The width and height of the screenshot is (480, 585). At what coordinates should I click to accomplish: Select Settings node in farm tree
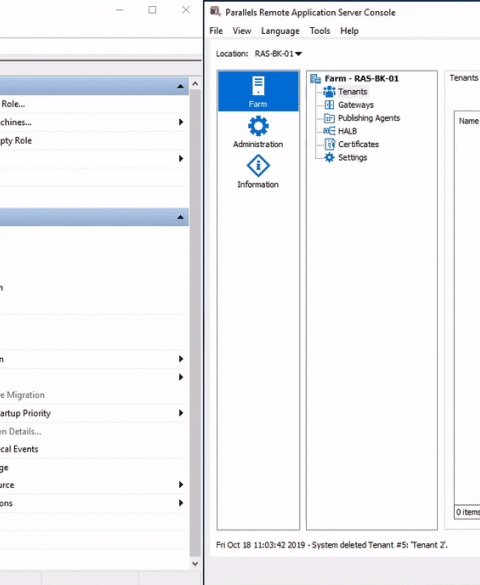point(352,157)
